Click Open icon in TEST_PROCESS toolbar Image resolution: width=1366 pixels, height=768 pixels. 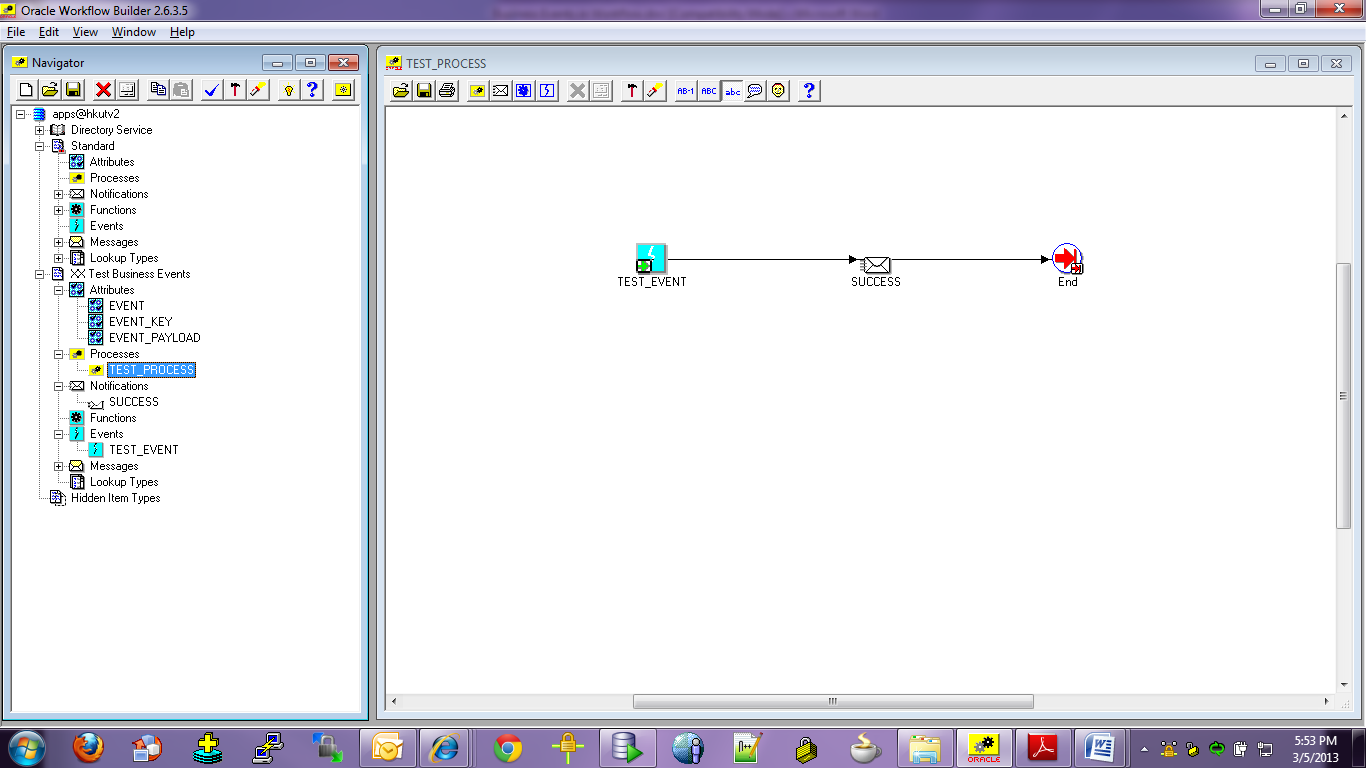pyautogui.click(x=401, y=91)
